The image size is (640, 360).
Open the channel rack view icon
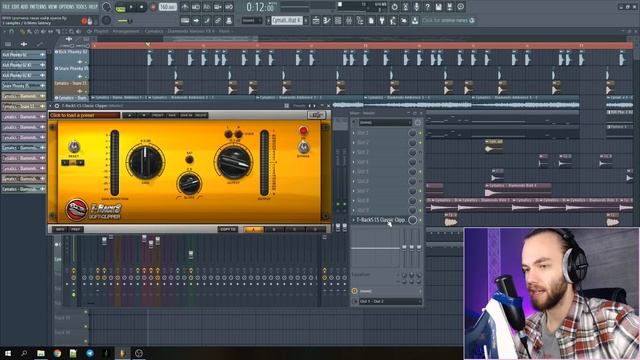pos(338,20)
